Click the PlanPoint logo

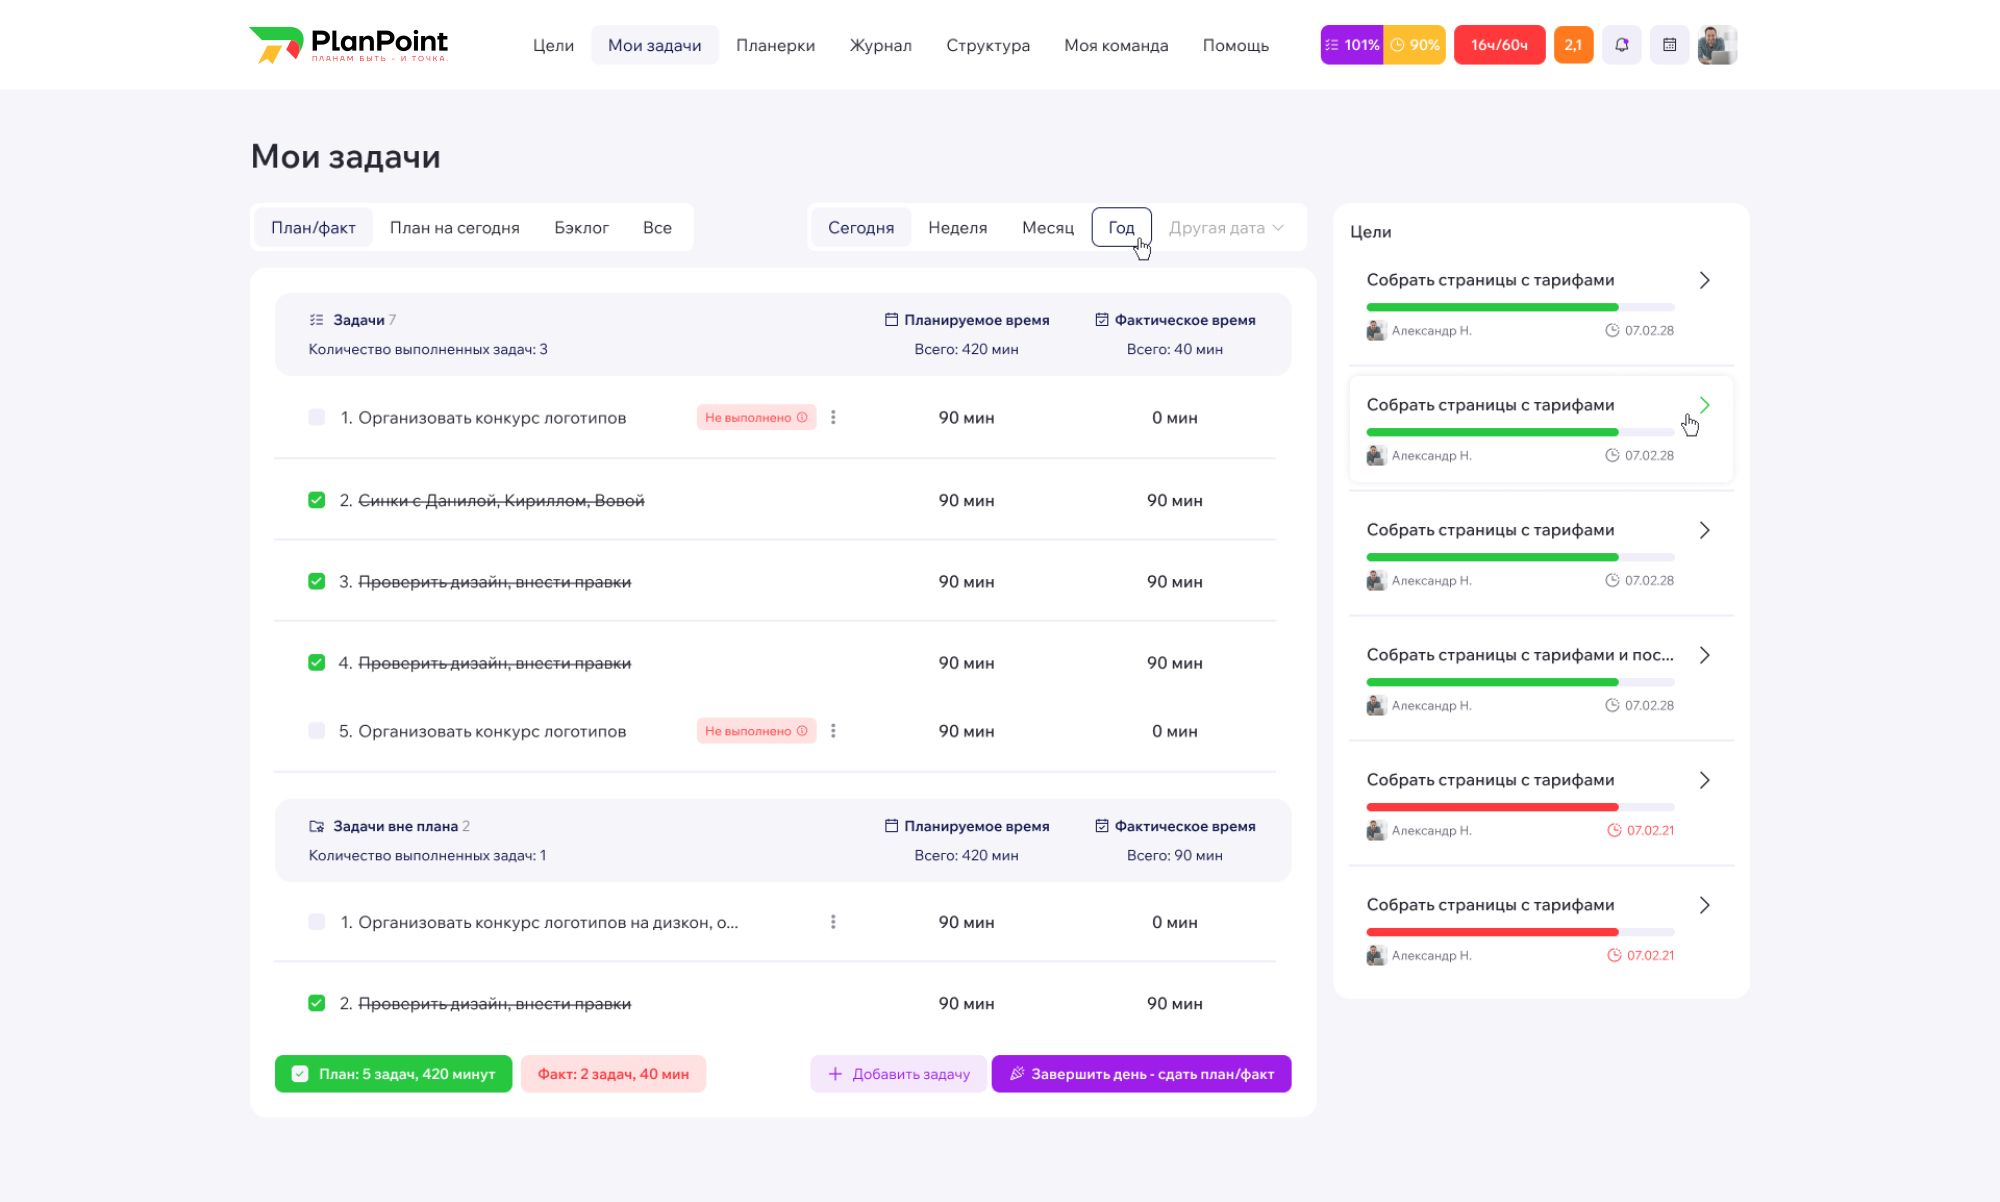click(x=348, y=45)
